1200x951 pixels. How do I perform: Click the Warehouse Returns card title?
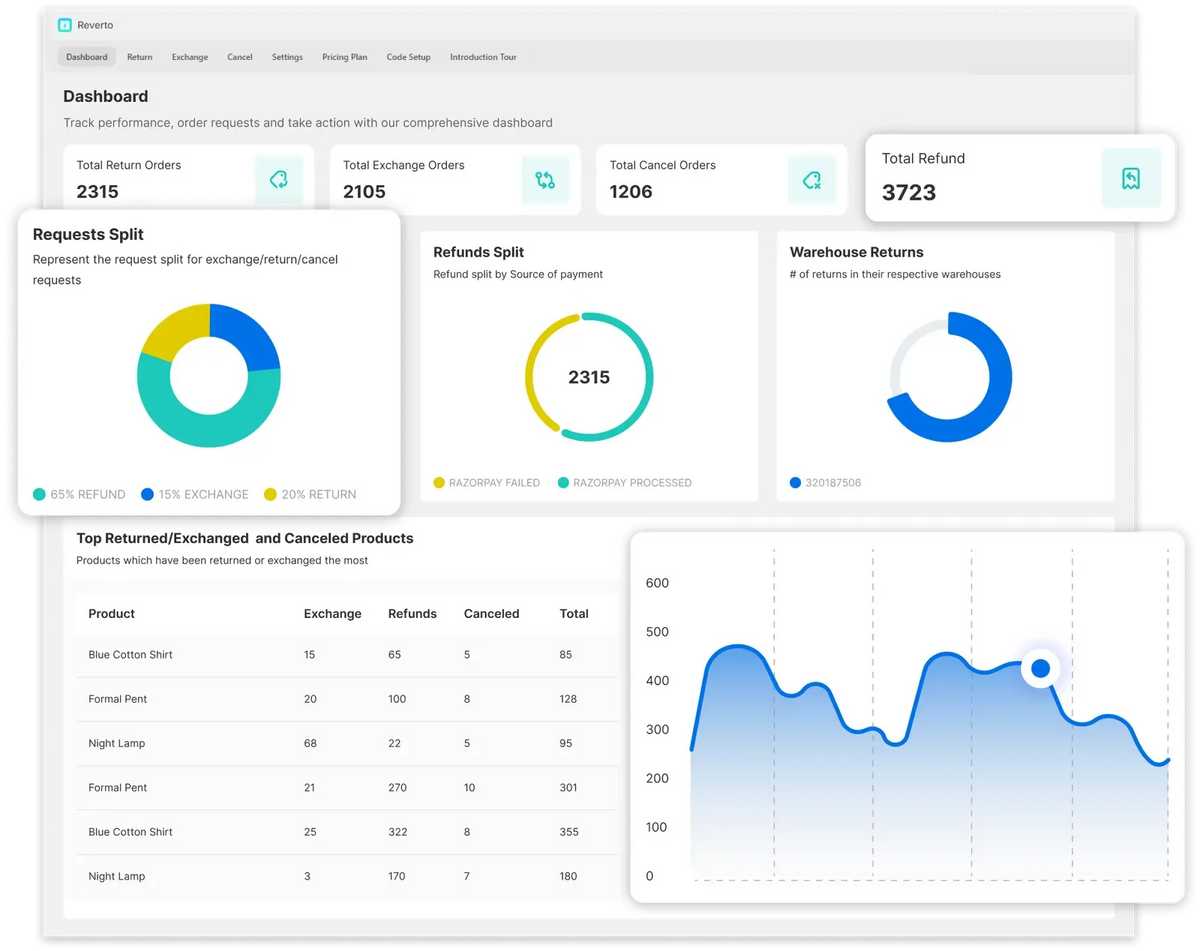(x=857, y=252)
